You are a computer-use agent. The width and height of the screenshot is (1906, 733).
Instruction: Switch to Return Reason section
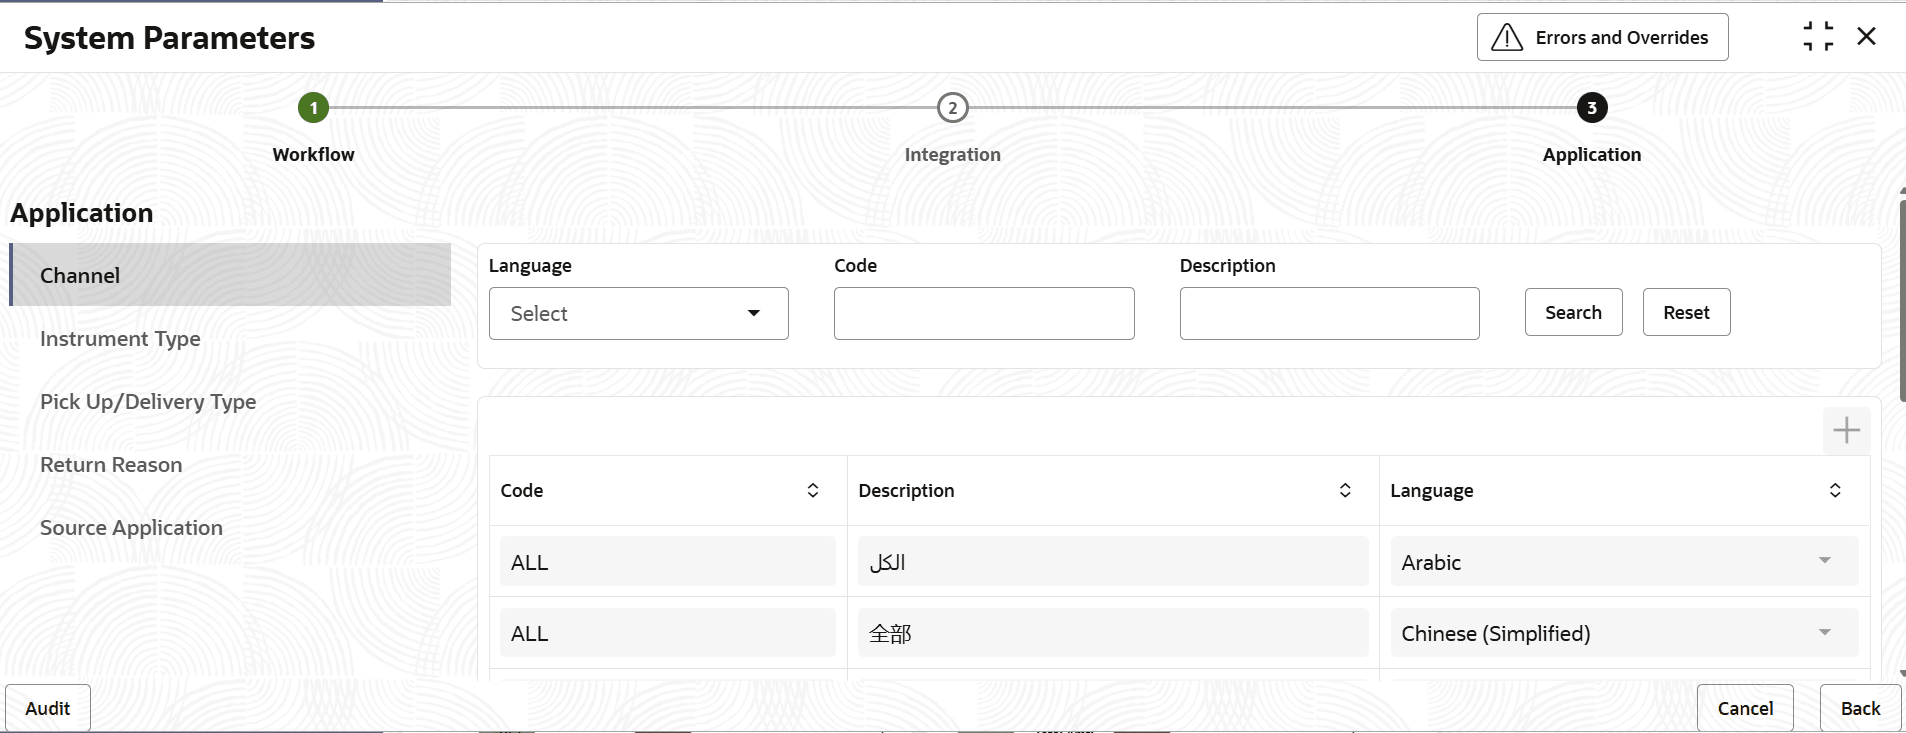[x=111, y=465]
